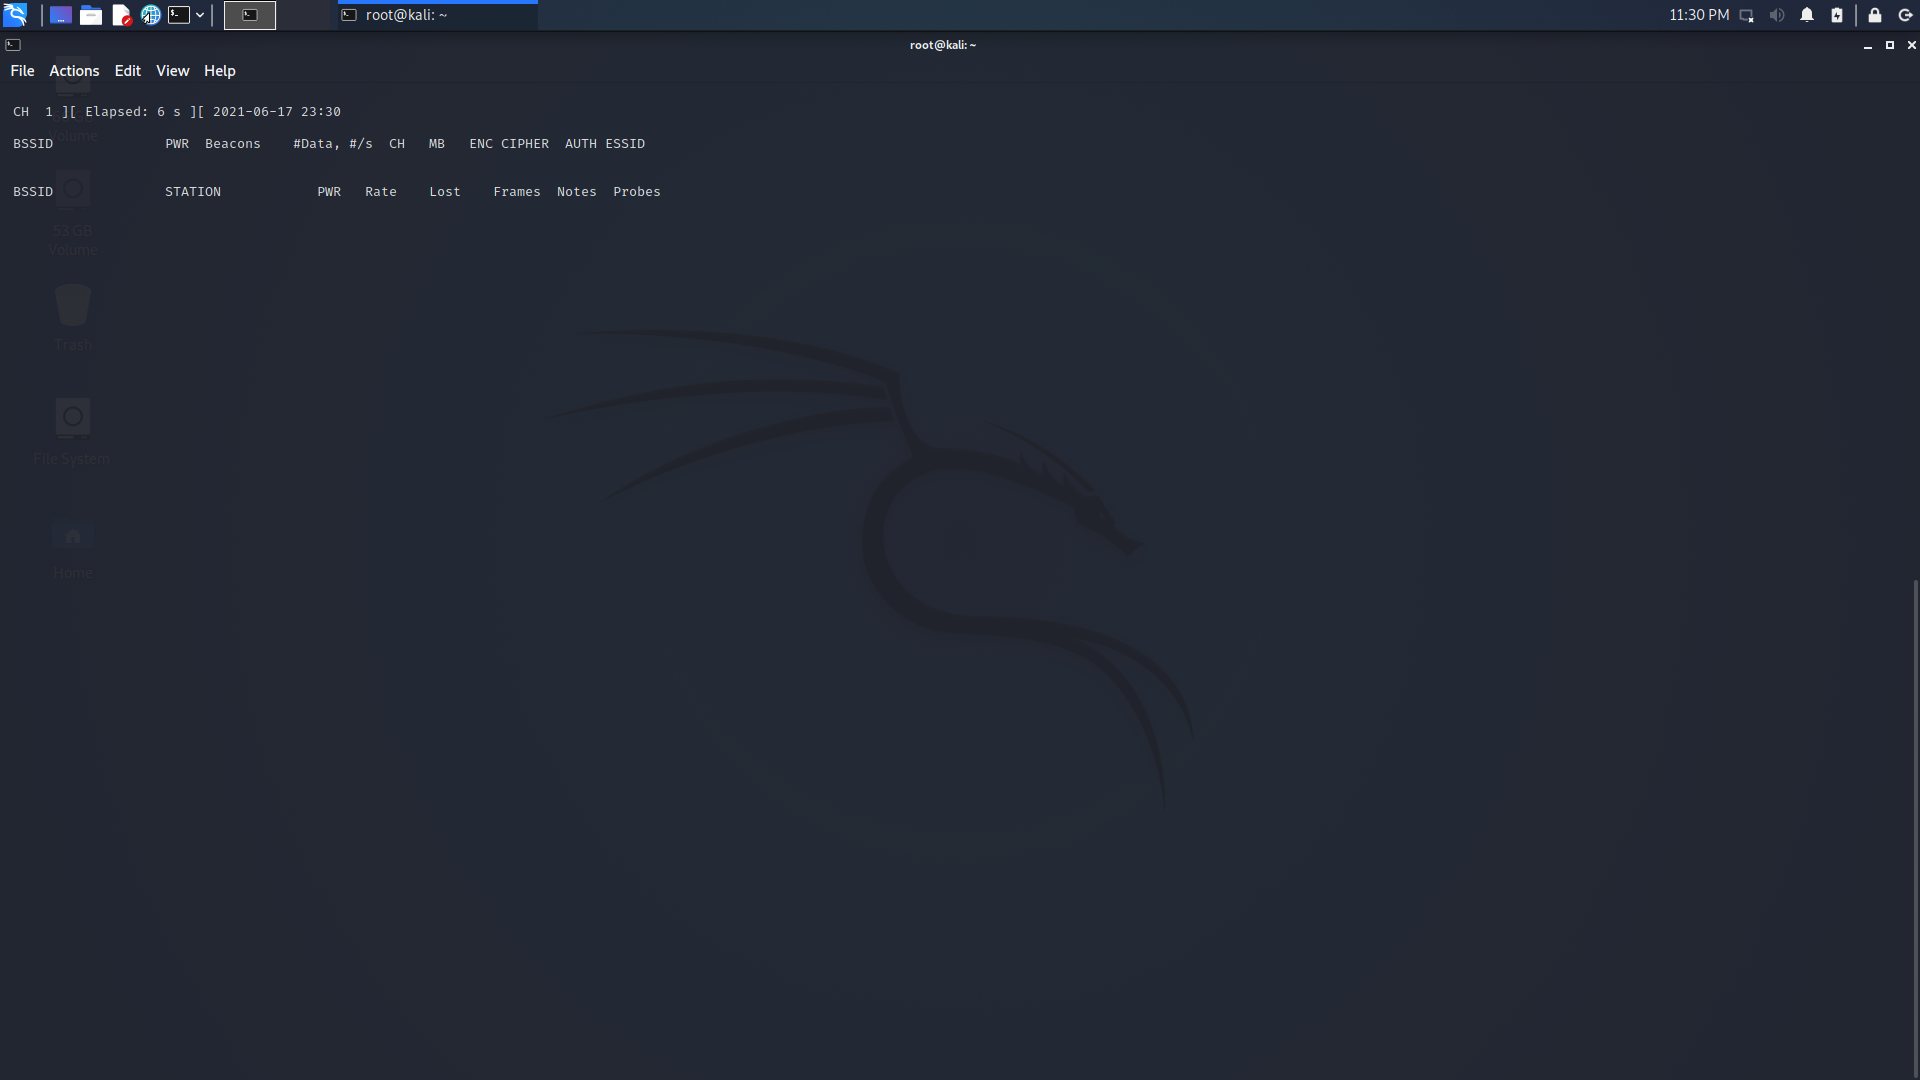1920x1080 pixels.
Task: Open the terminal File menu
Action: tap(22, 71)
